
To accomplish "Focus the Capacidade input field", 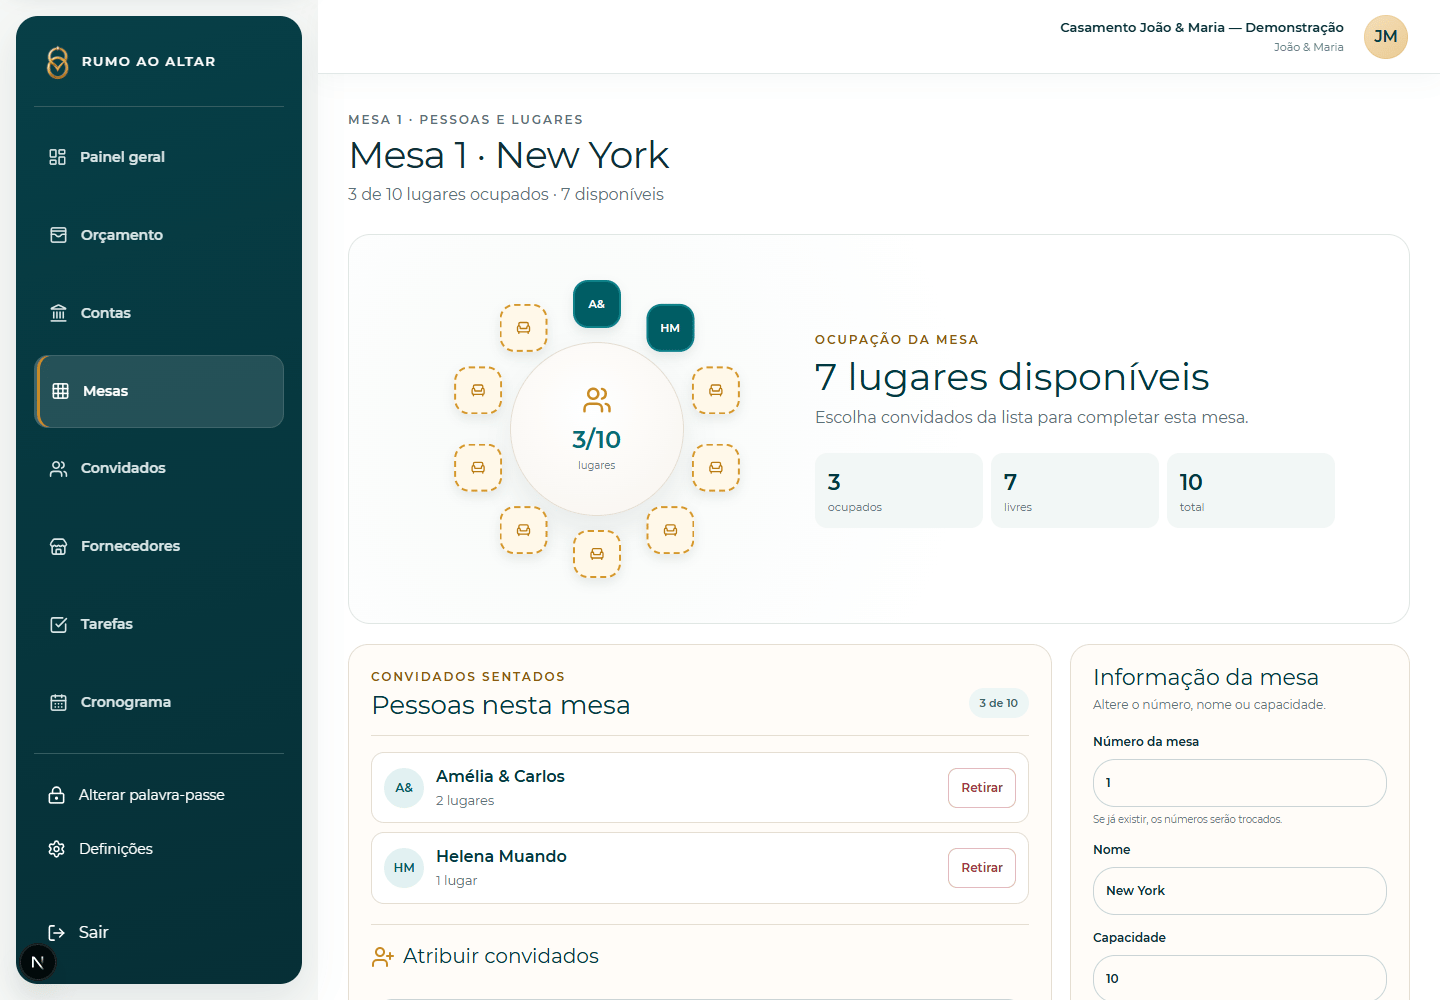I will click(x=1240, y=978).
